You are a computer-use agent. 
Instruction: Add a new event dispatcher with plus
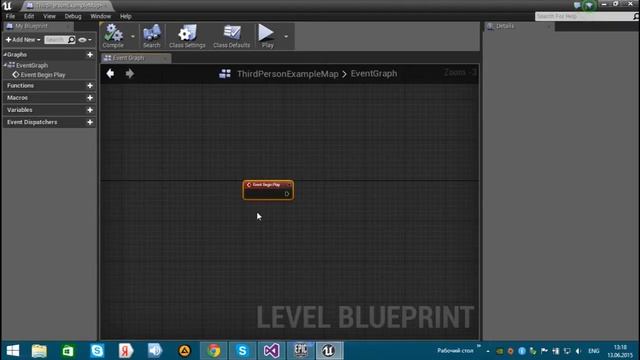click(90, 122)
